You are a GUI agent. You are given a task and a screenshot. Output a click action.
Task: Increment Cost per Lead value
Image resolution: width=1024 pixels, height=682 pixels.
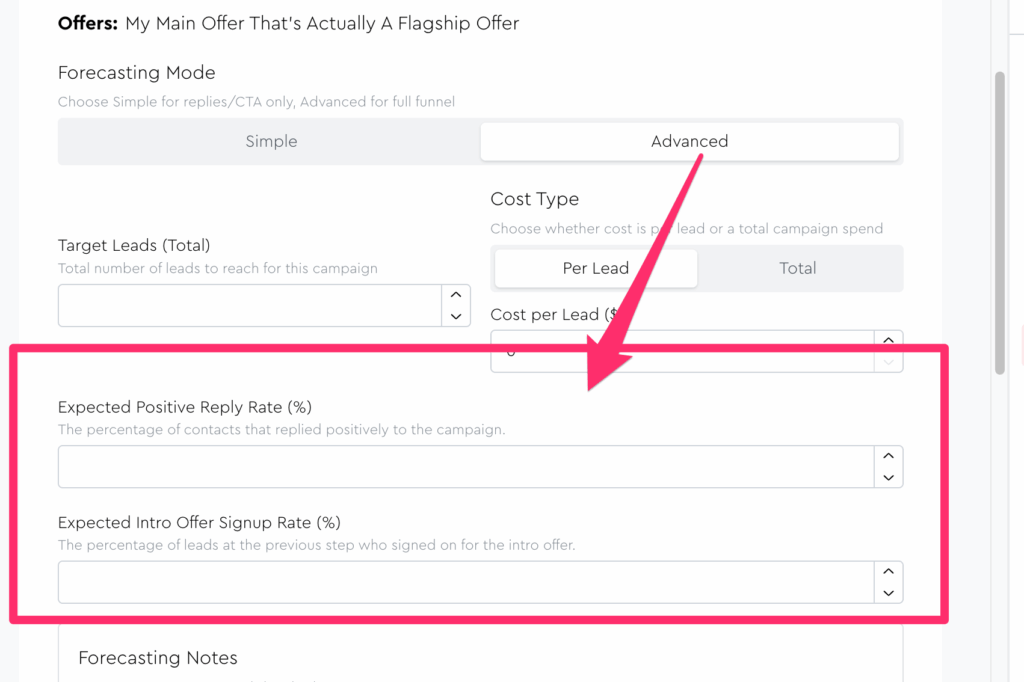pos(888,339)
